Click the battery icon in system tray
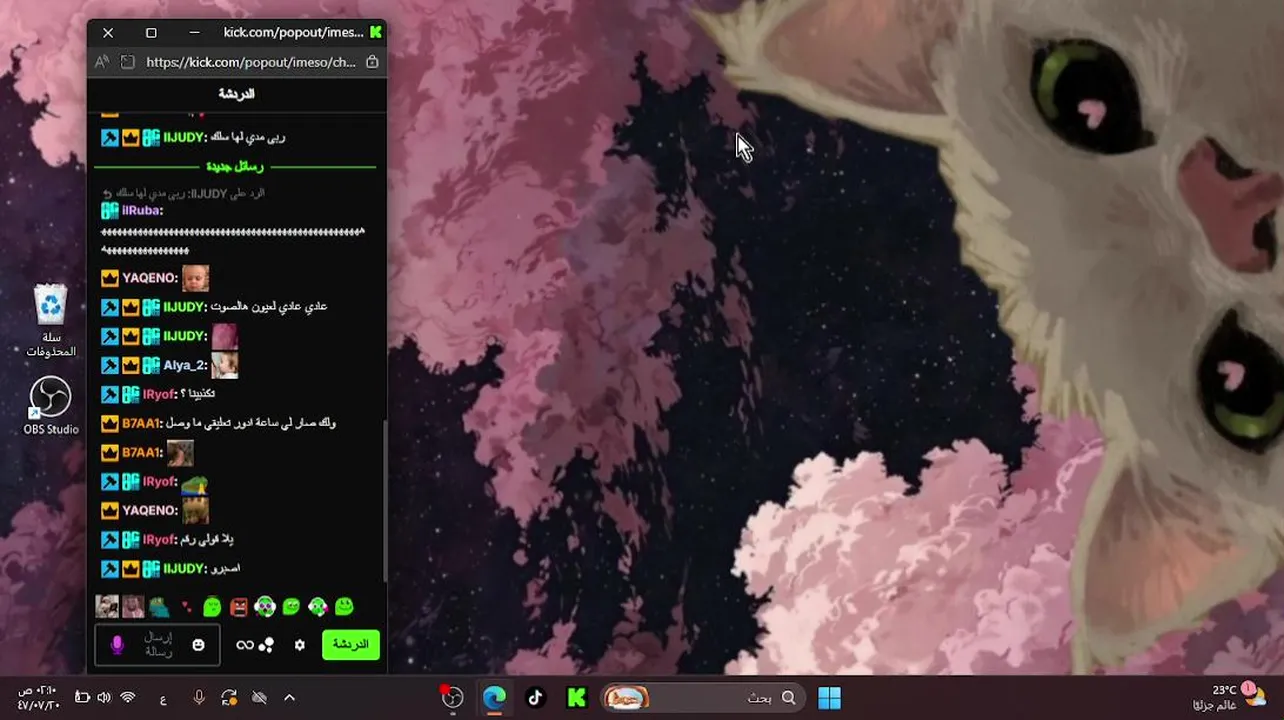Screen dimensions: 1284x720 (82, 698)
